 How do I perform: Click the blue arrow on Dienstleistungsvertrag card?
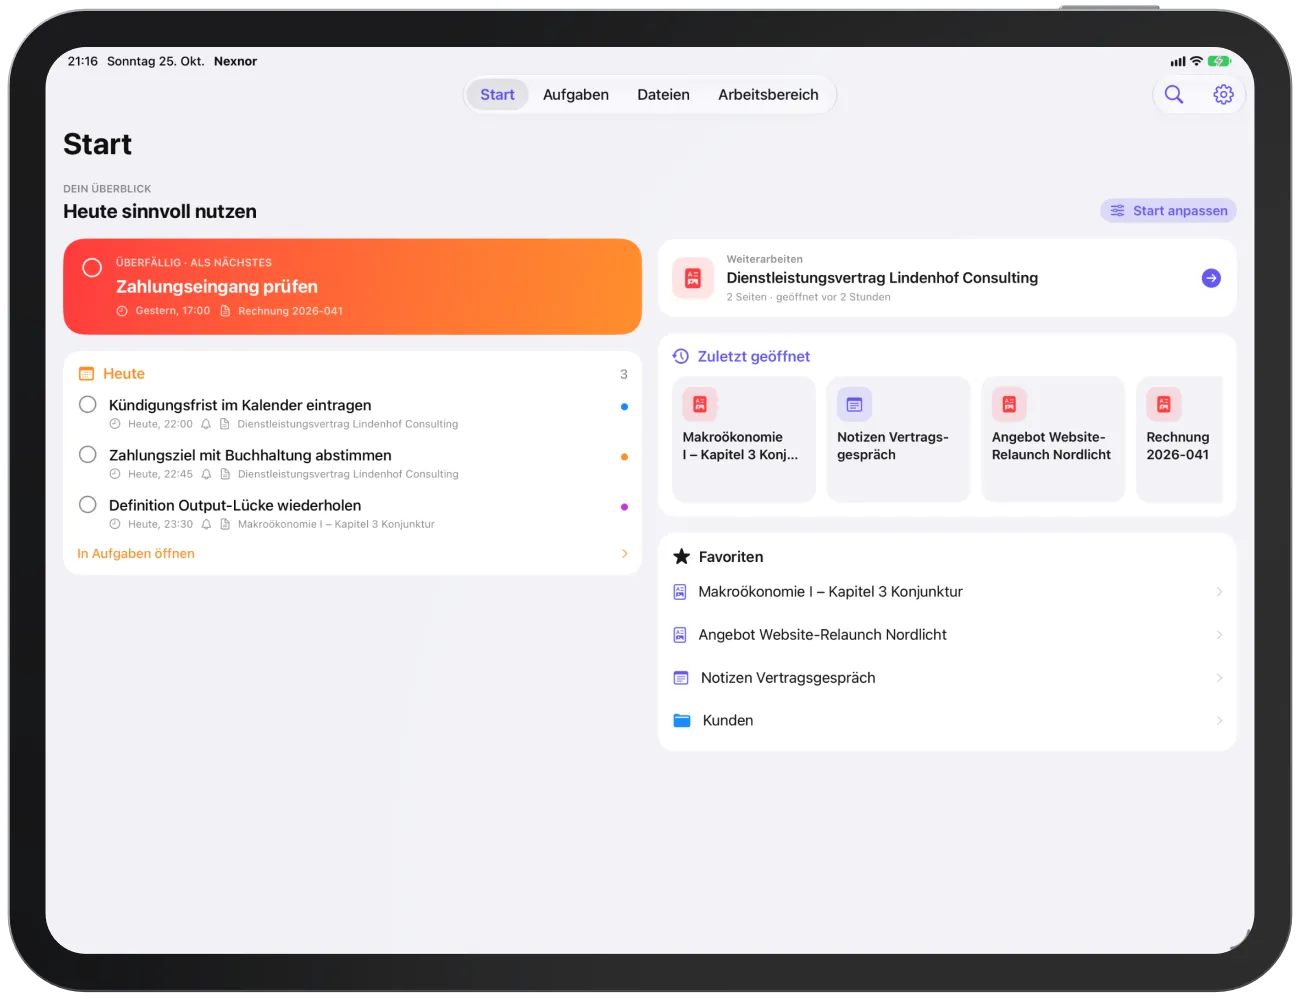(x=1211, y=278)
